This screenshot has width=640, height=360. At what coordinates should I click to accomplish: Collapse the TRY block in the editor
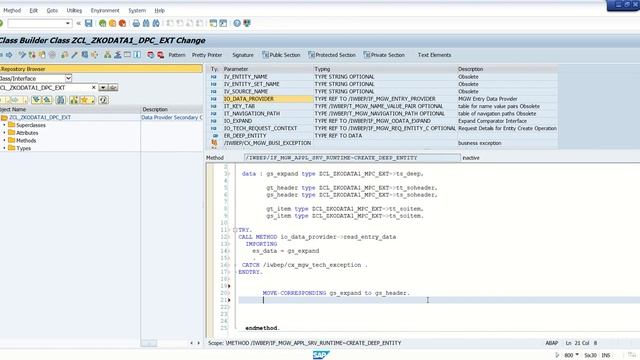pyautogui.click(x=235, y=230)
